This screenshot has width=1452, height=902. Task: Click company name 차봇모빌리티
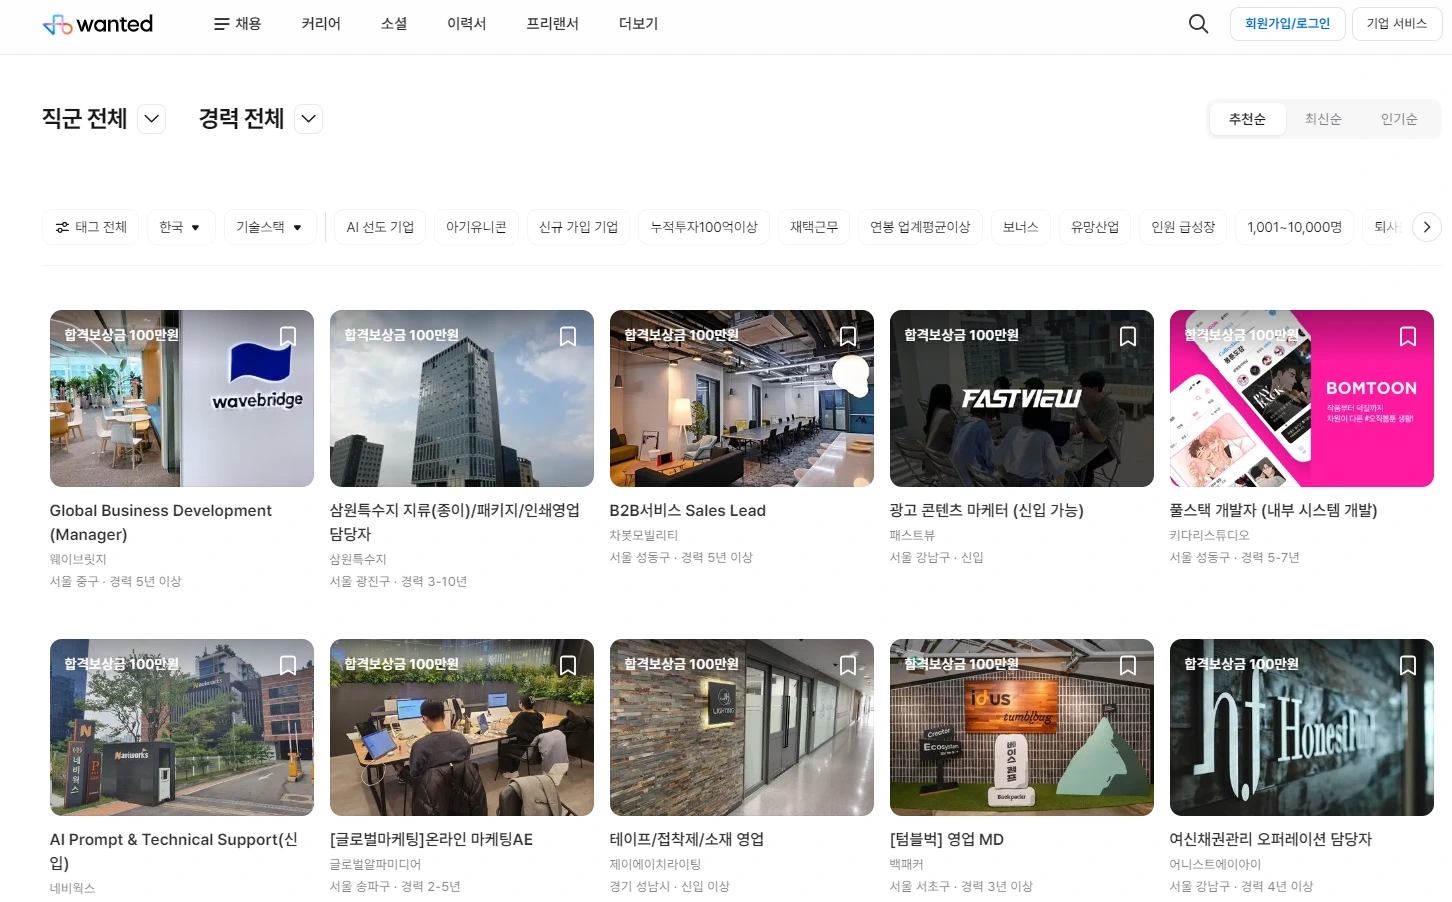click(x=644, y=535)
